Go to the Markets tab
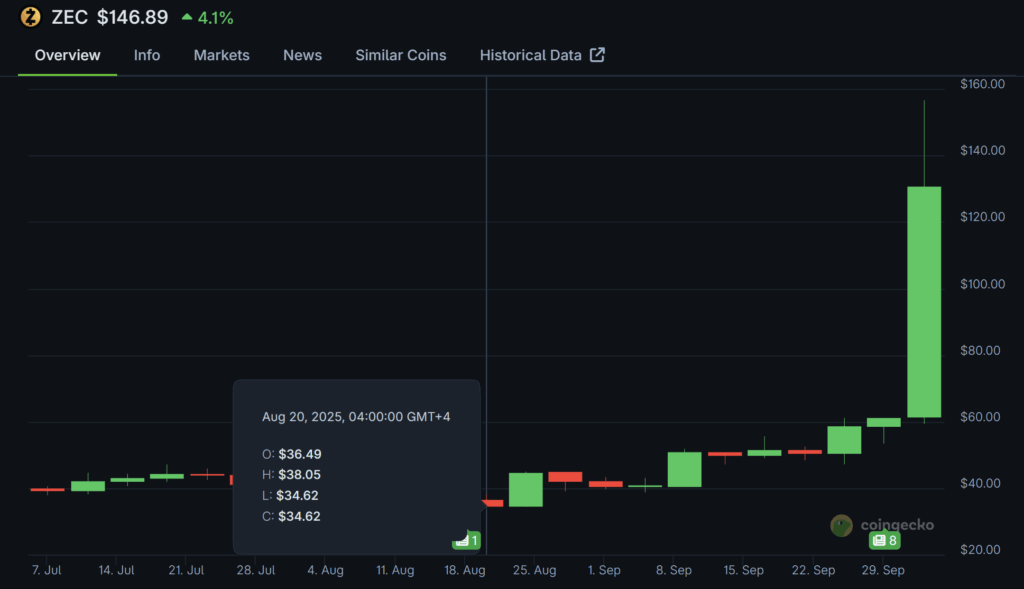 [x=221, y=55]
